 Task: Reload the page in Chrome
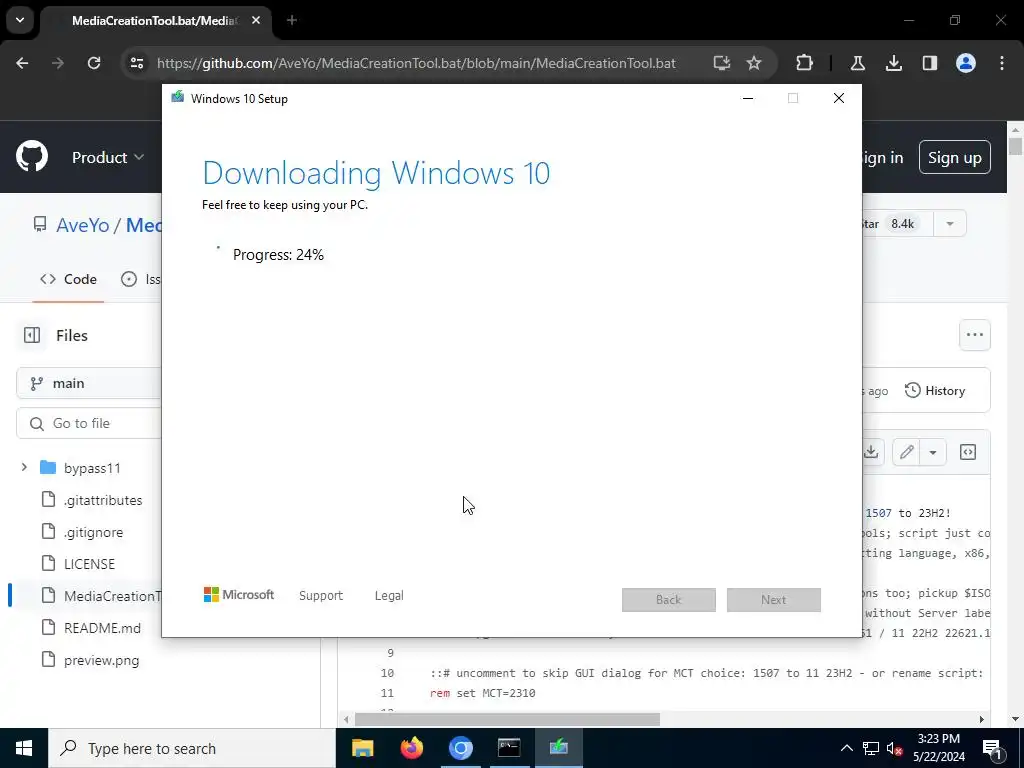click(x=94, y=63)
